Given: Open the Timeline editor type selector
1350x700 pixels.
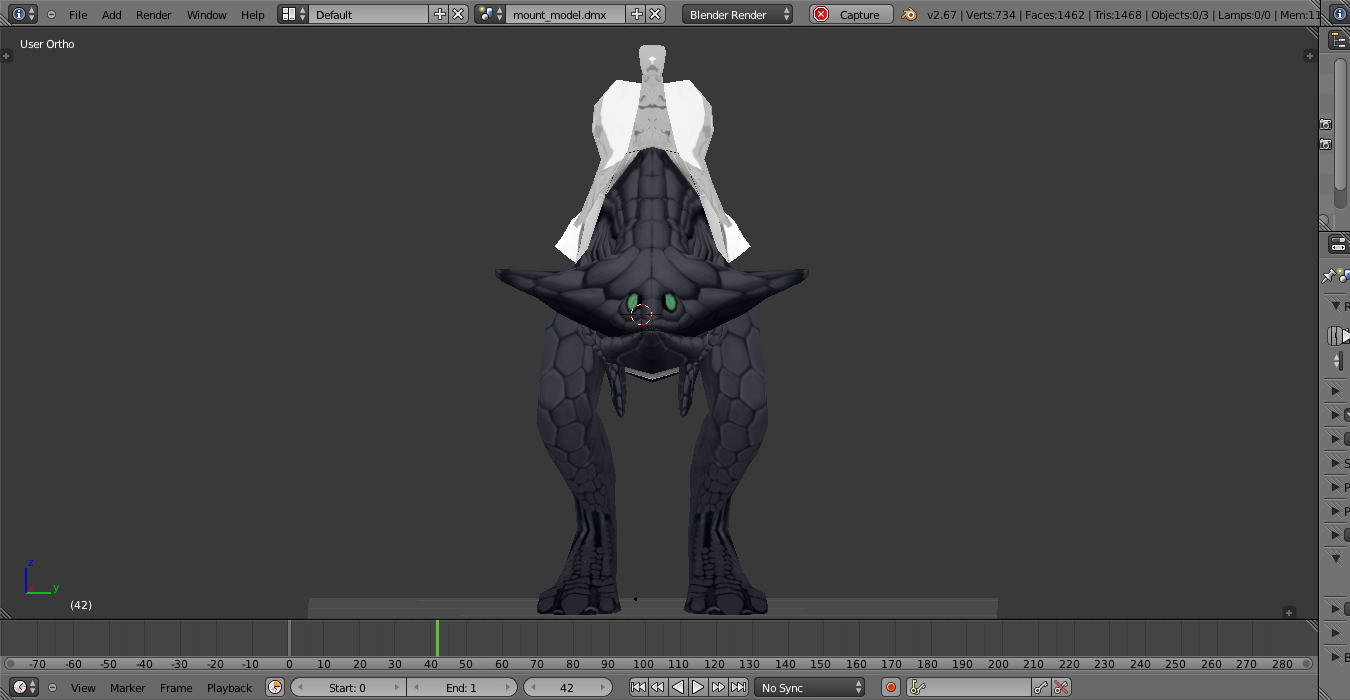Looking at the screenshot, I should pyautogui.click(x=23, y=687).
